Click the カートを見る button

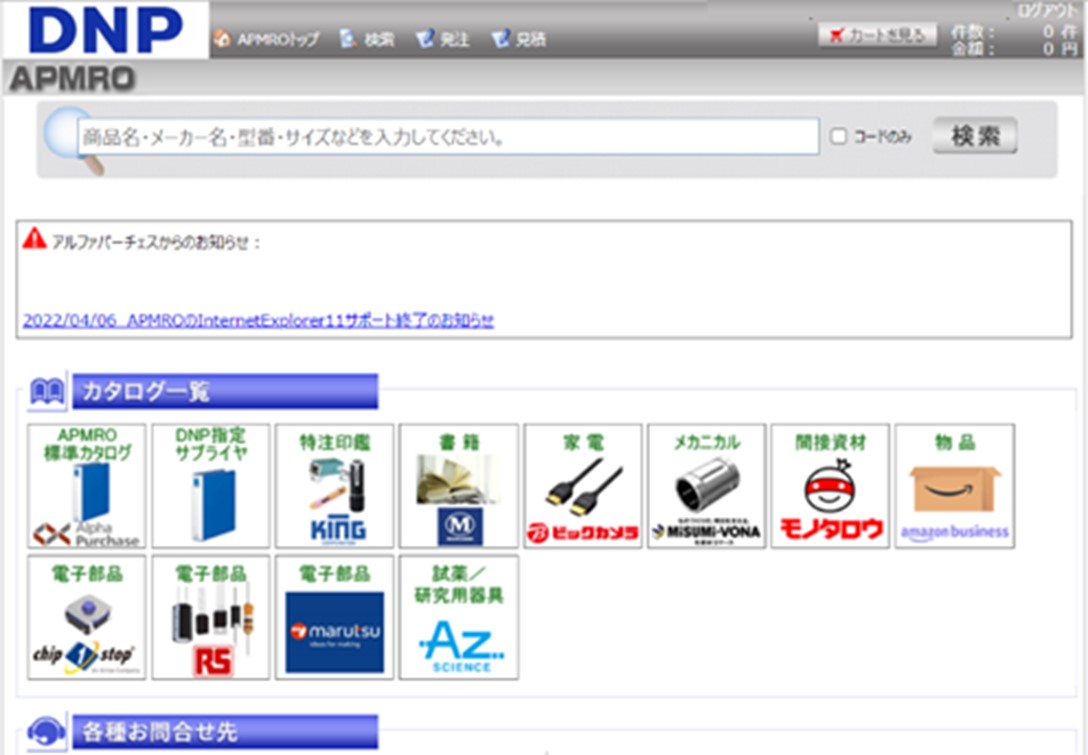coord(878,35)
